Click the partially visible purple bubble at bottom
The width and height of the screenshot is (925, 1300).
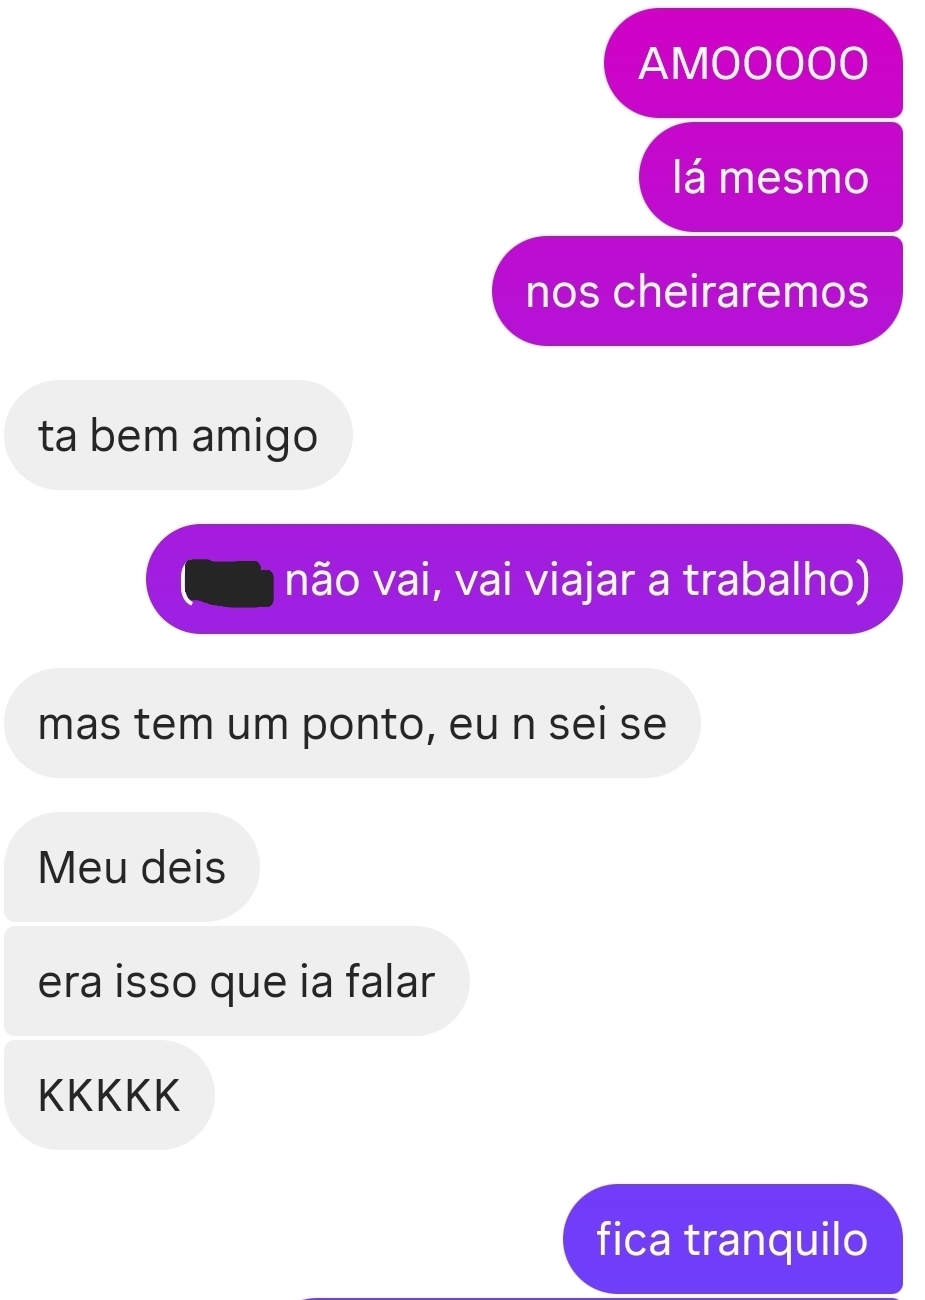[x=600, y=1298]
